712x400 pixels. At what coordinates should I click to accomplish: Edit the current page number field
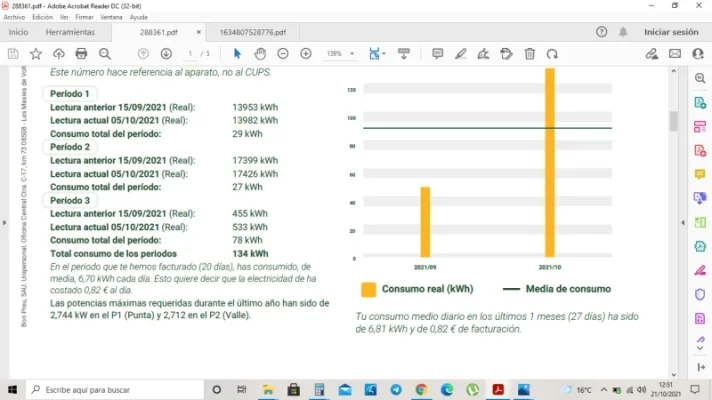190,54
